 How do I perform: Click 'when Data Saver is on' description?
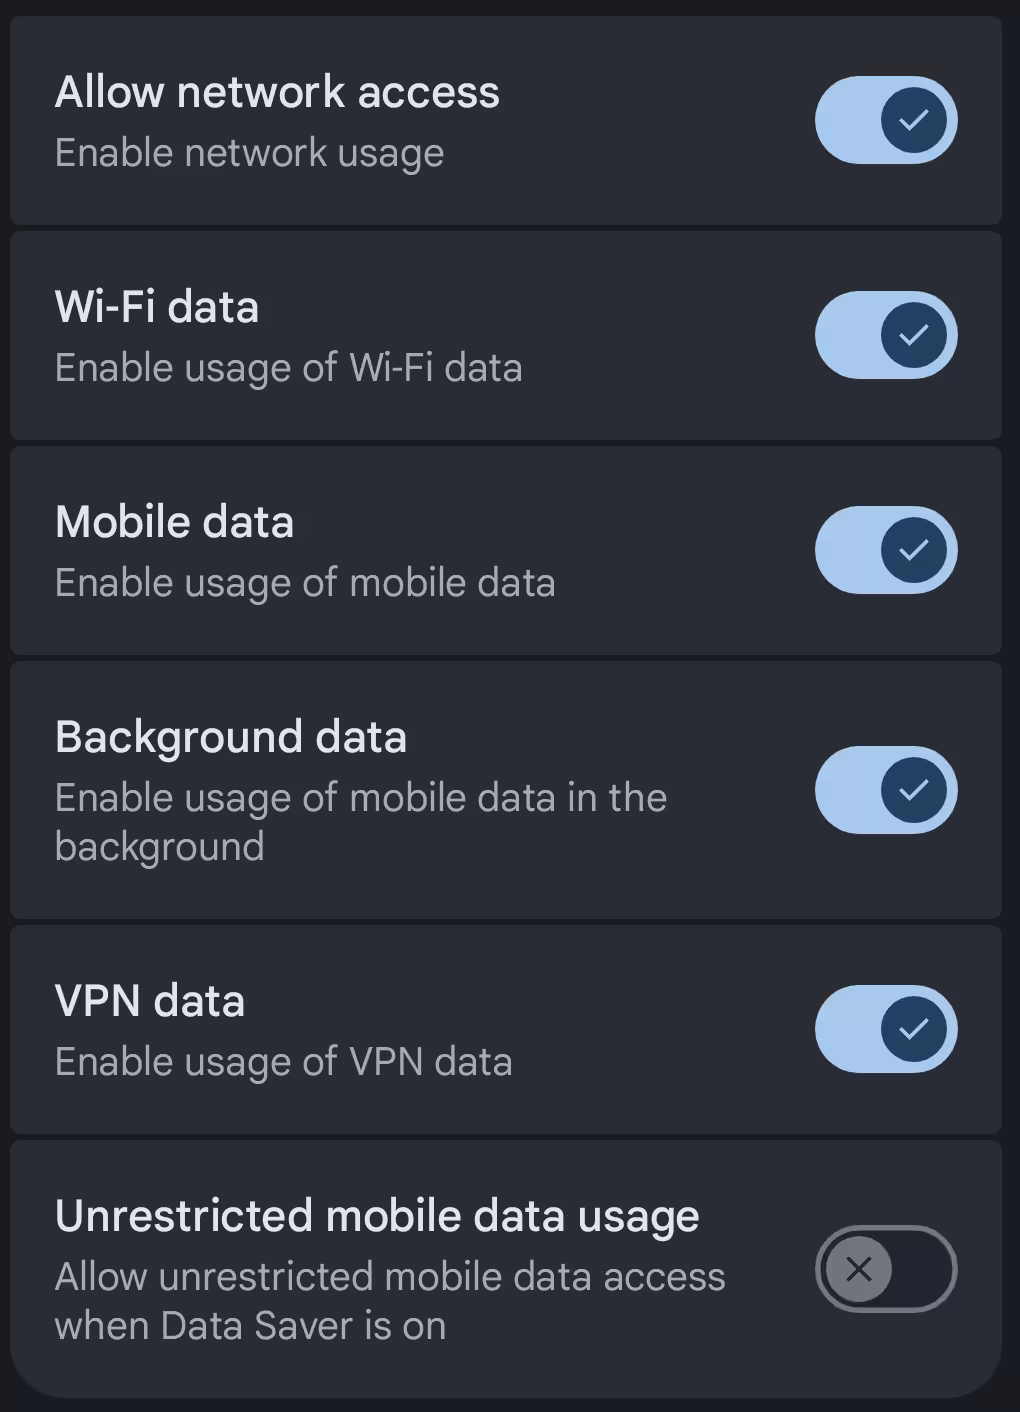pos(250,1326)
